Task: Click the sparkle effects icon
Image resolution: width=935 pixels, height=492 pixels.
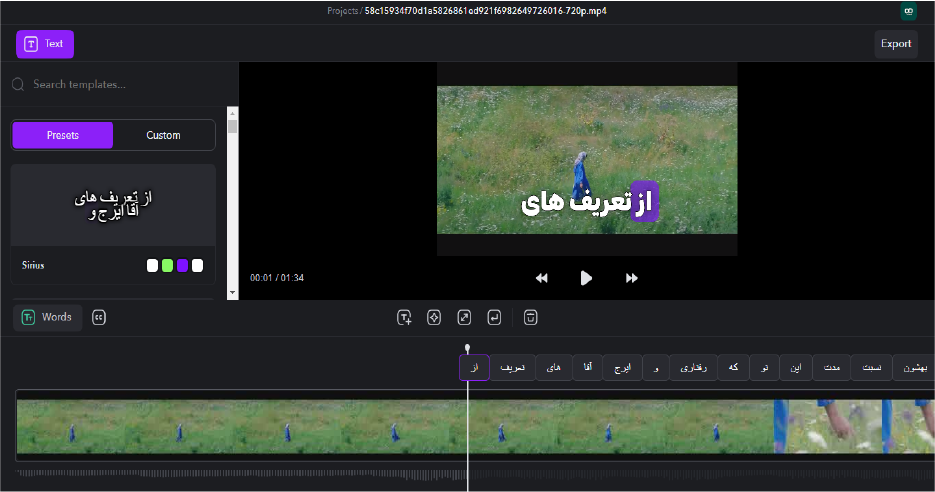Action: pyautogui.click(x=434, y=318)
